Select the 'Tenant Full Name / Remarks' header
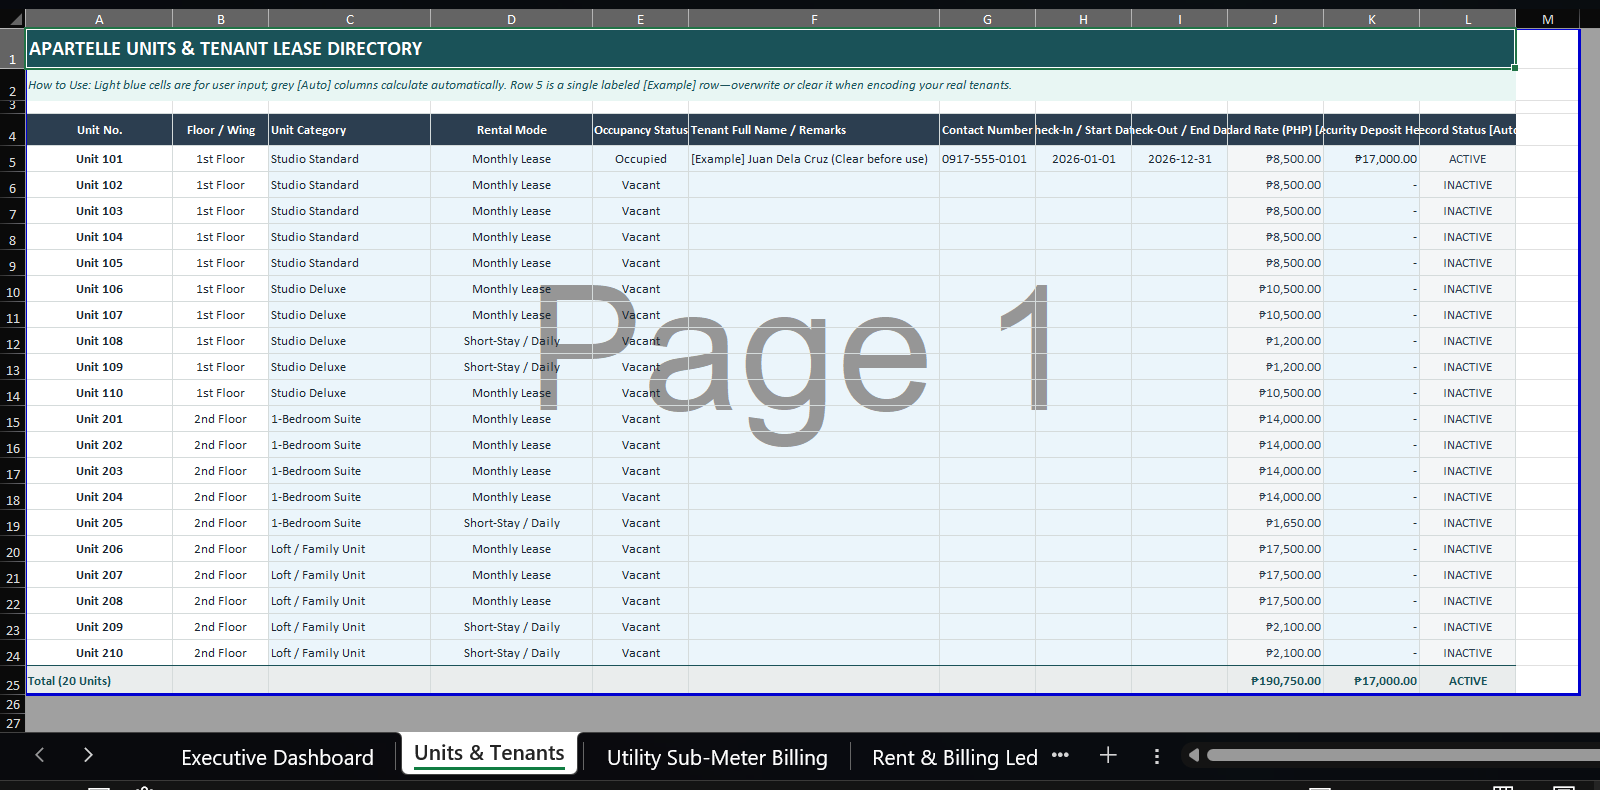1600x790 pixels. tap(814, 130)
